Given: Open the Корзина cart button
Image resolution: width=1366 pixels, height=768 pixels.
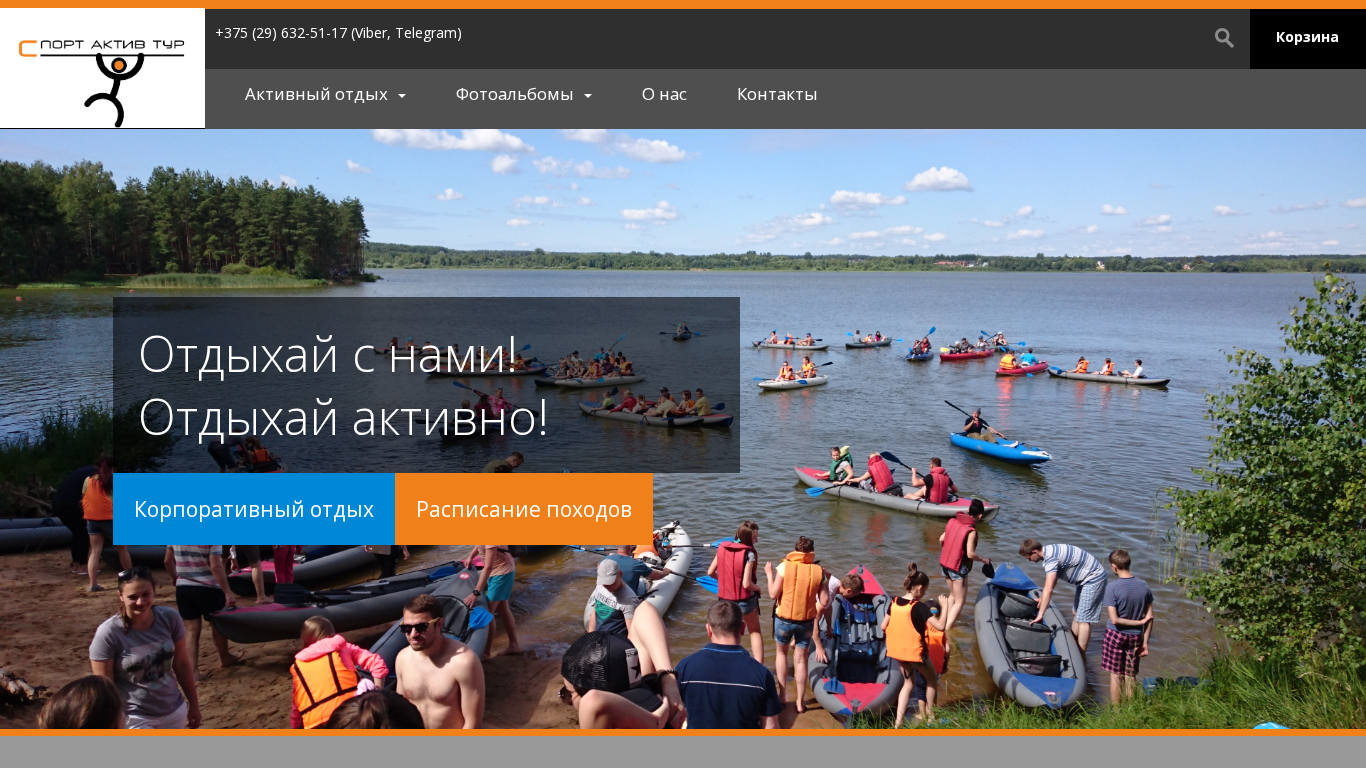Looking at the screenshot, I should 1307,38.
